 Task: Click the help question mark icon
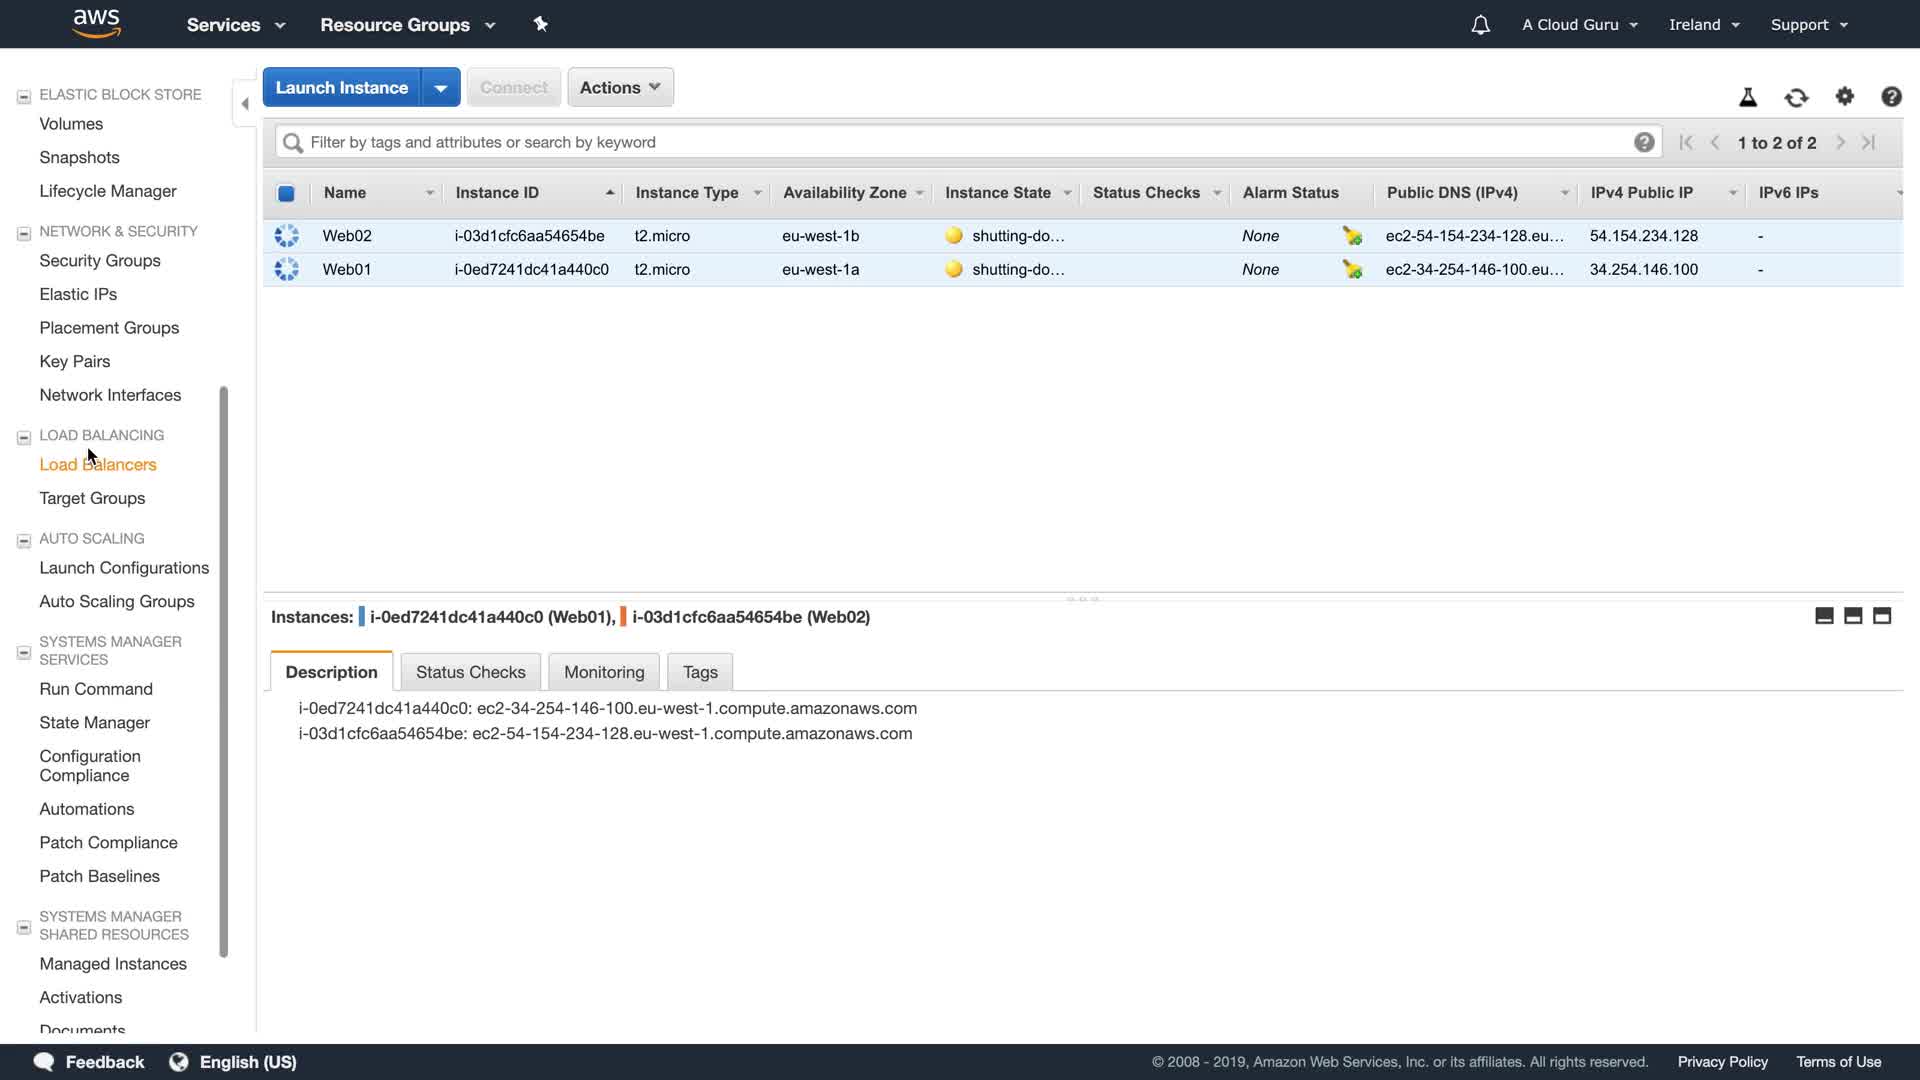[x=1890, y=97]
